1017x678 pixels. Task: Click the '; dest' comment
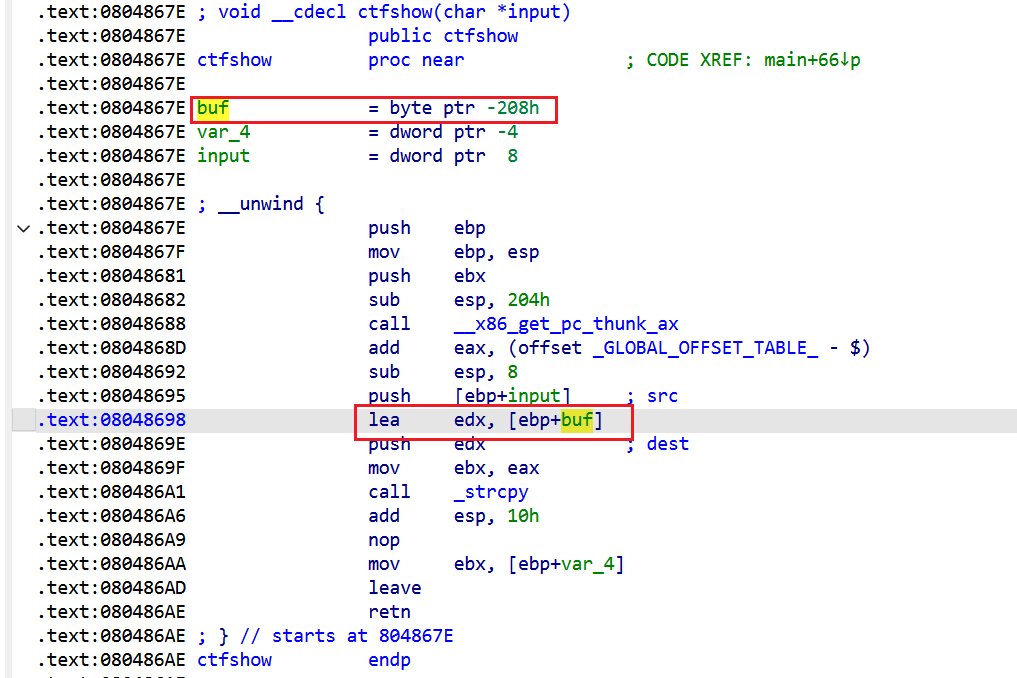point(657,444)
